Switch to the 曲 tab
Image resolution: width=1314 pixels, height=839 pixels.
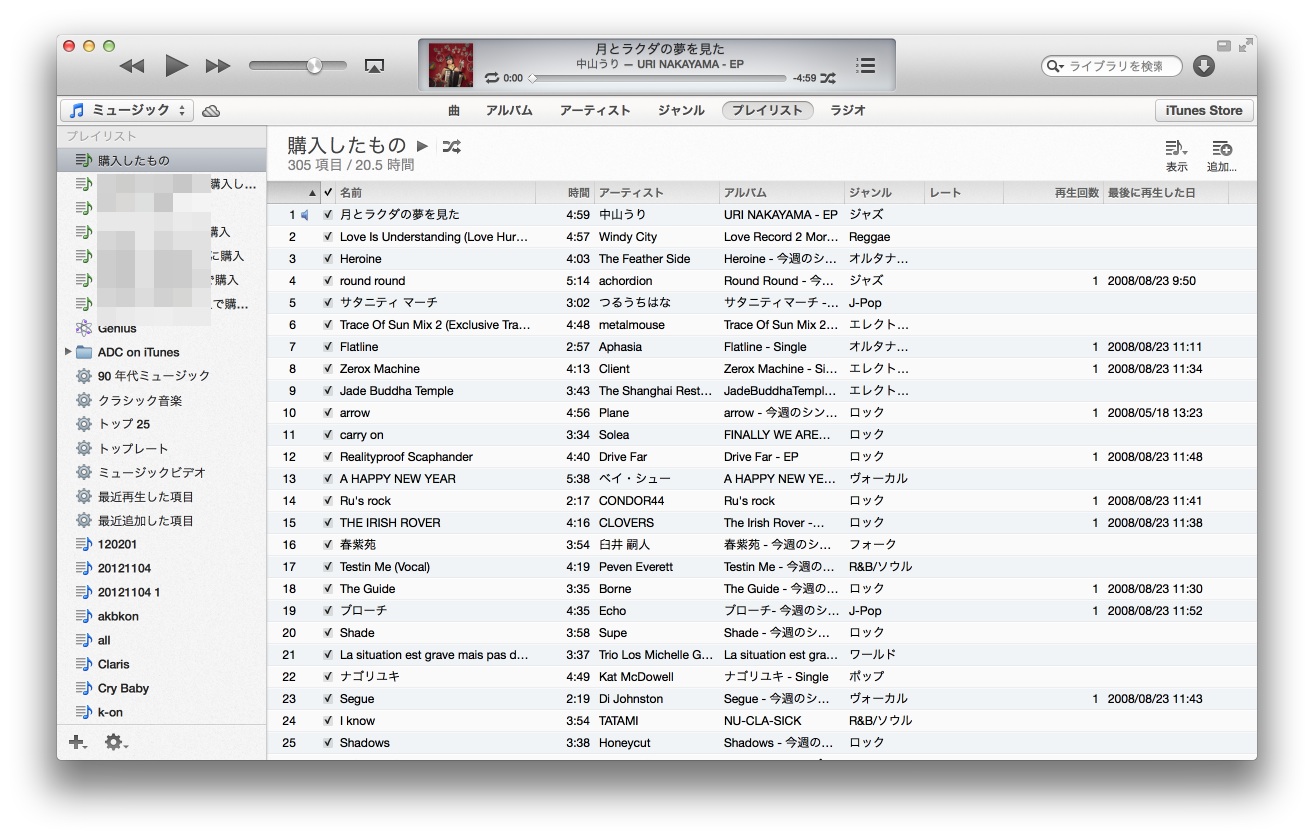[x=454, y=110]
